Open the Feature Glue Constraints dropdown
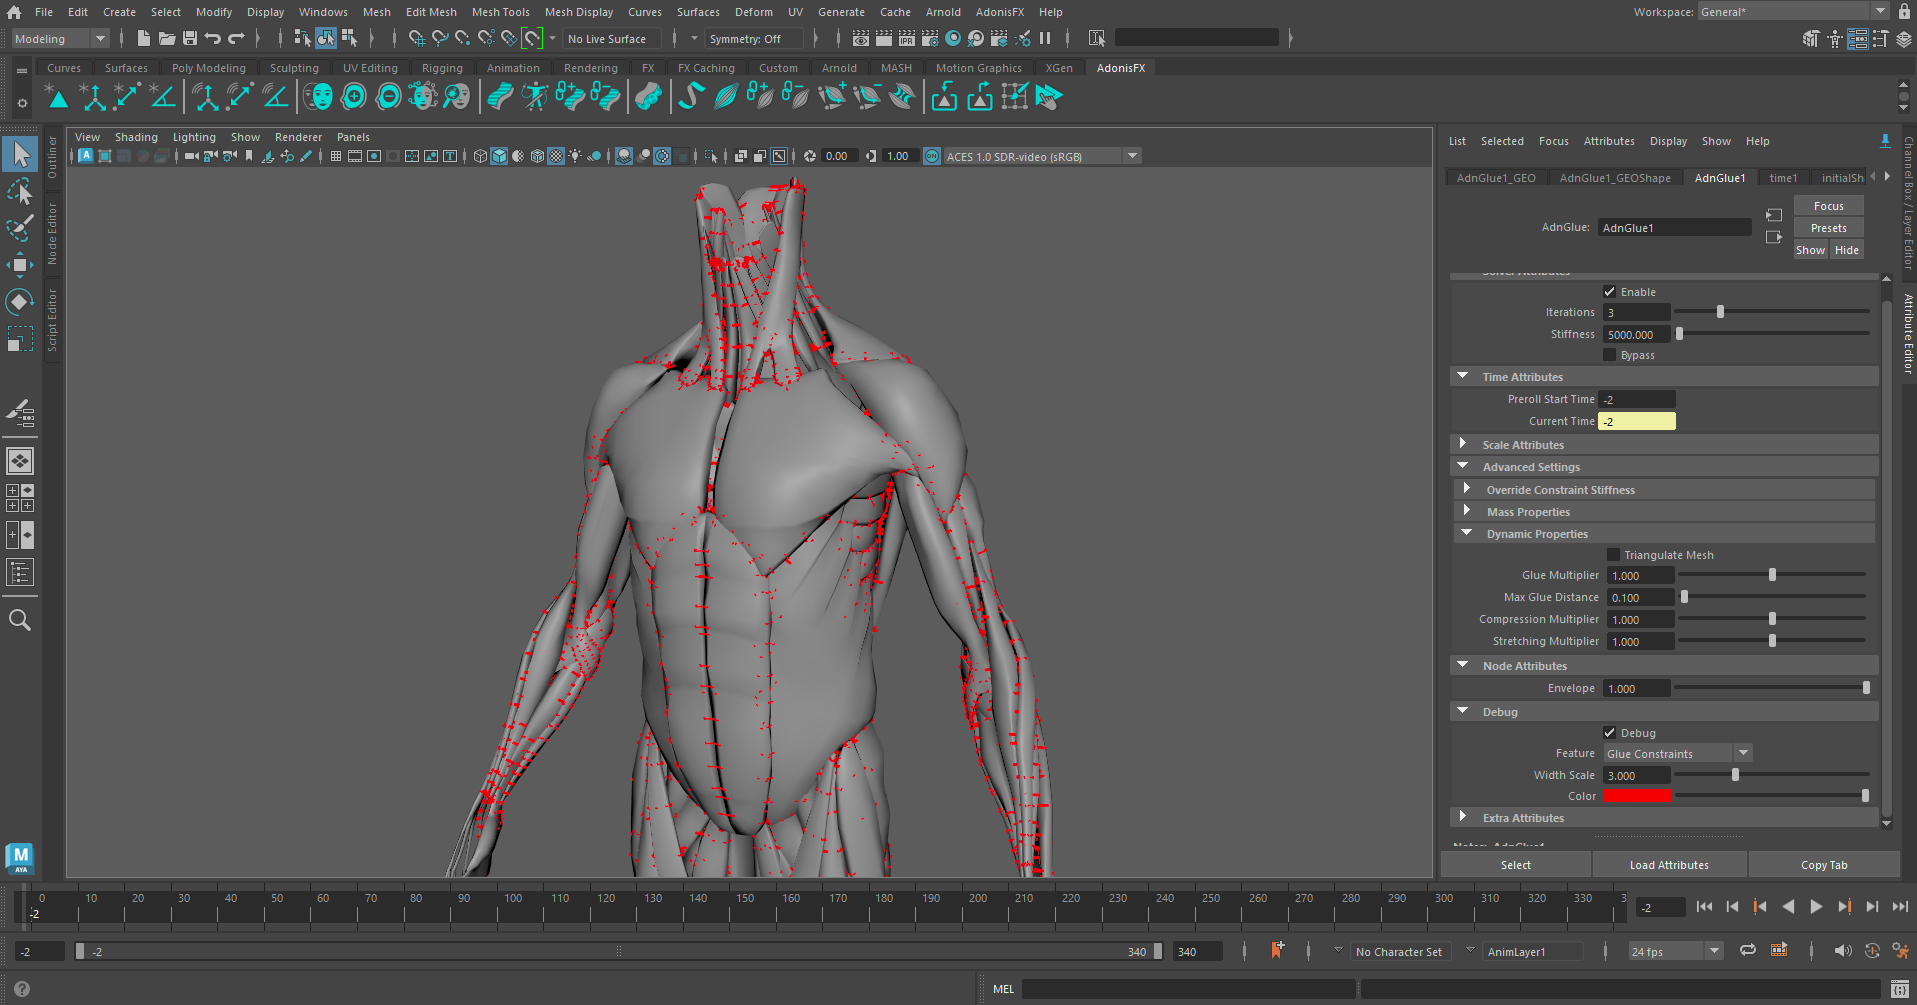 (1677, 754)
